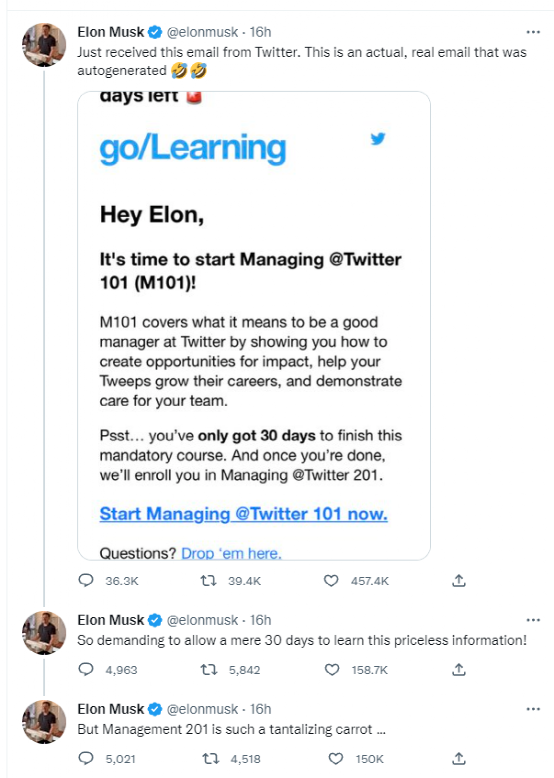Open more options on the first tweet

tap(533, 32)
